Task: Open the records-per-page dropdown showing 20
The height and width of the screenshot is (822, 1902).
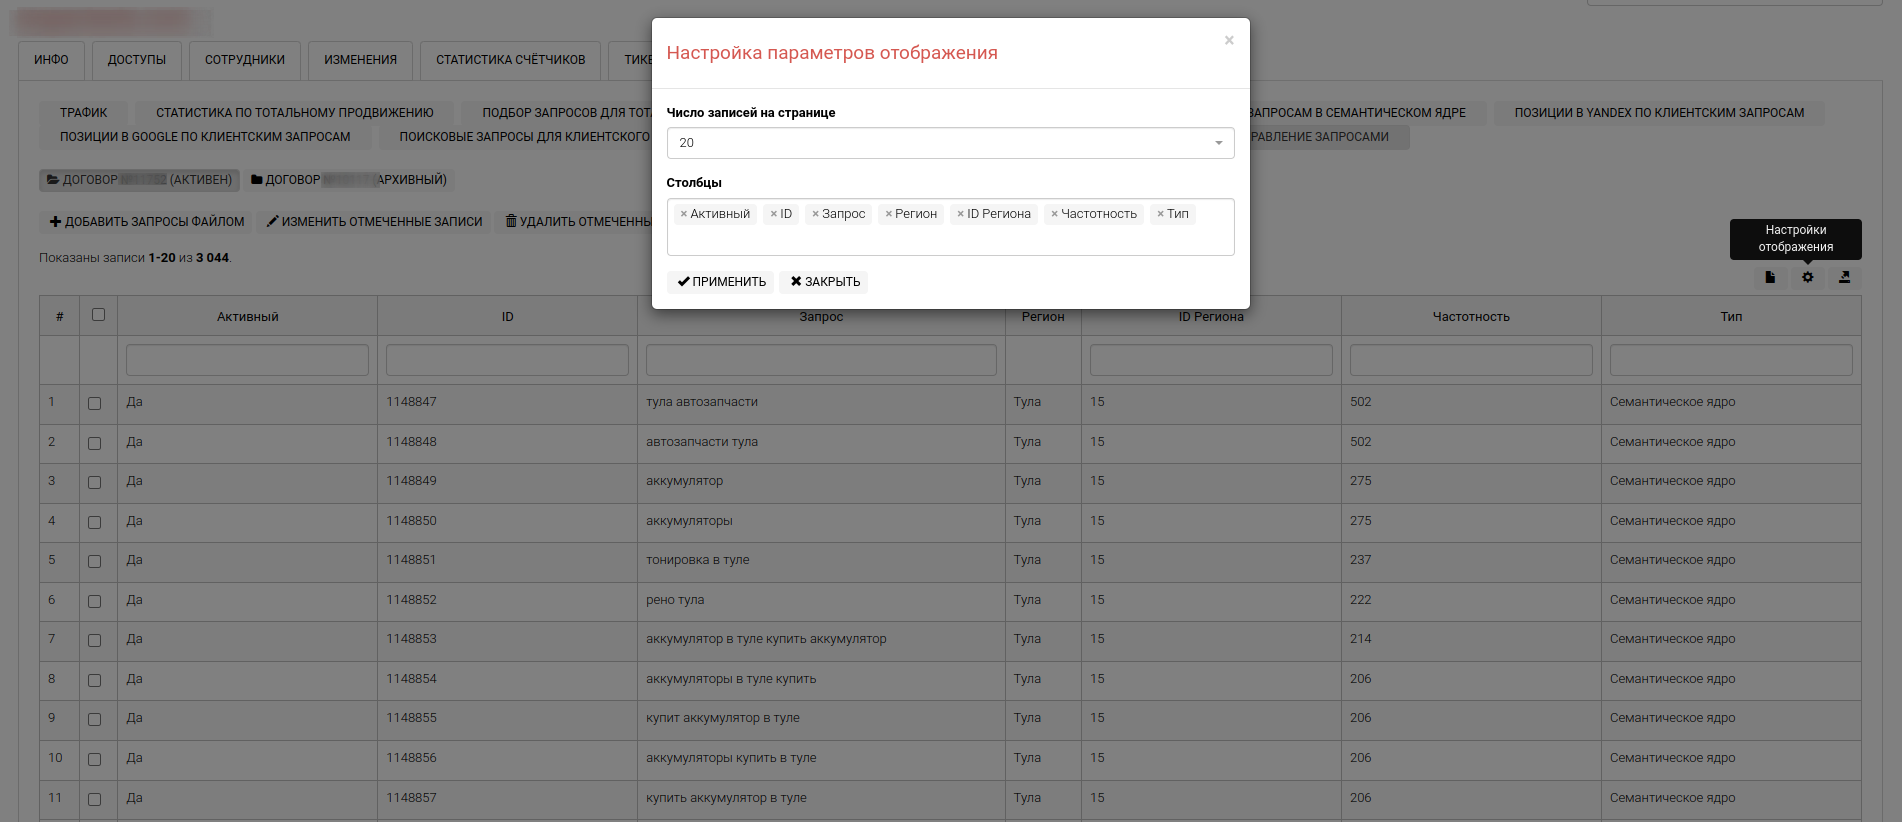Action: [950, 143]
